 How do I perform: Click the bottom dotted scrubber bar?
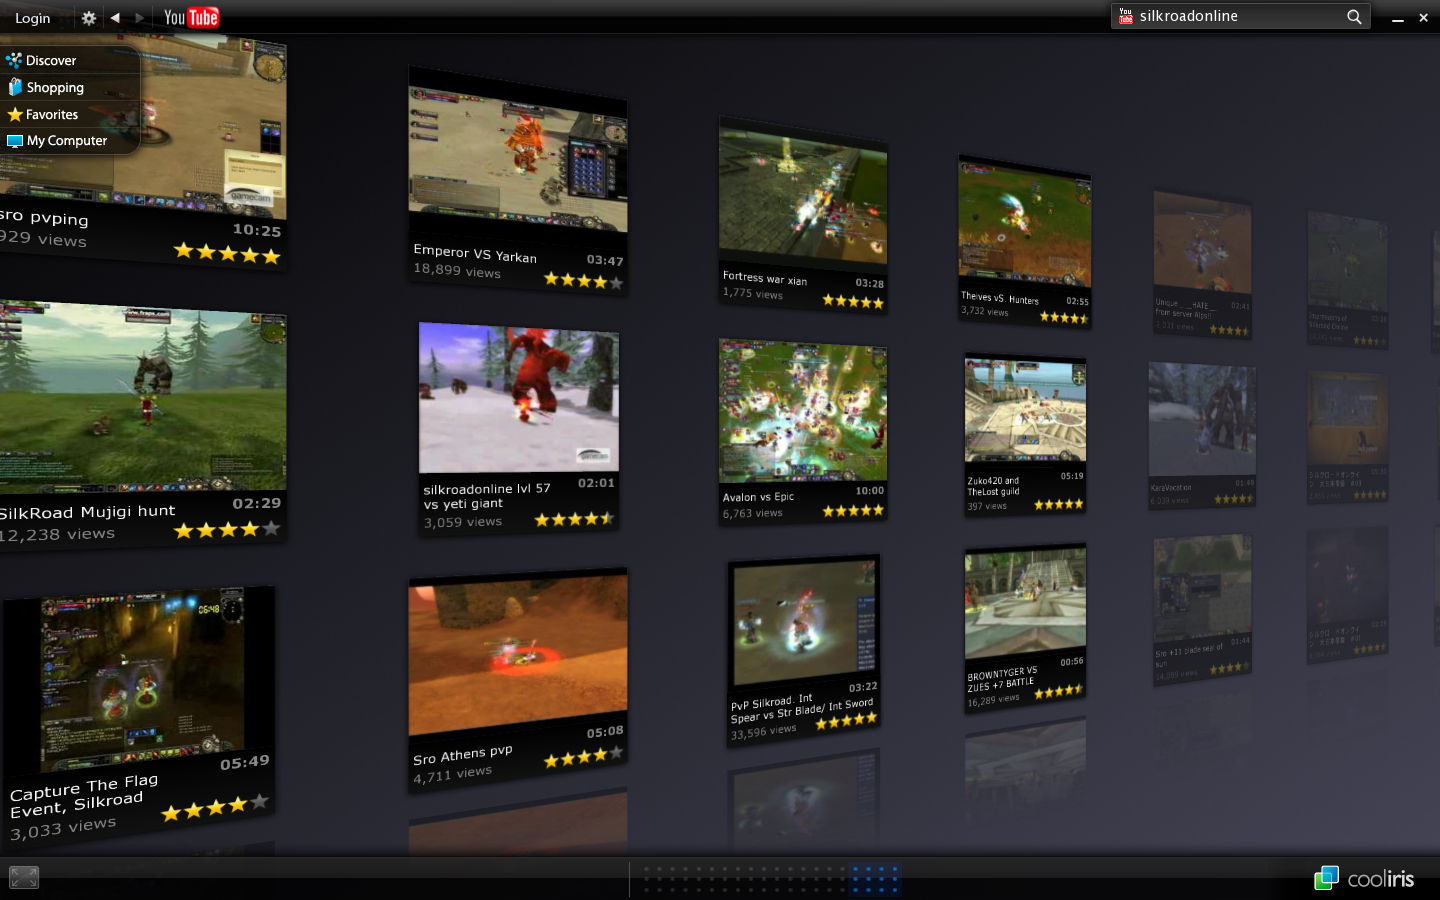point(770,878)
